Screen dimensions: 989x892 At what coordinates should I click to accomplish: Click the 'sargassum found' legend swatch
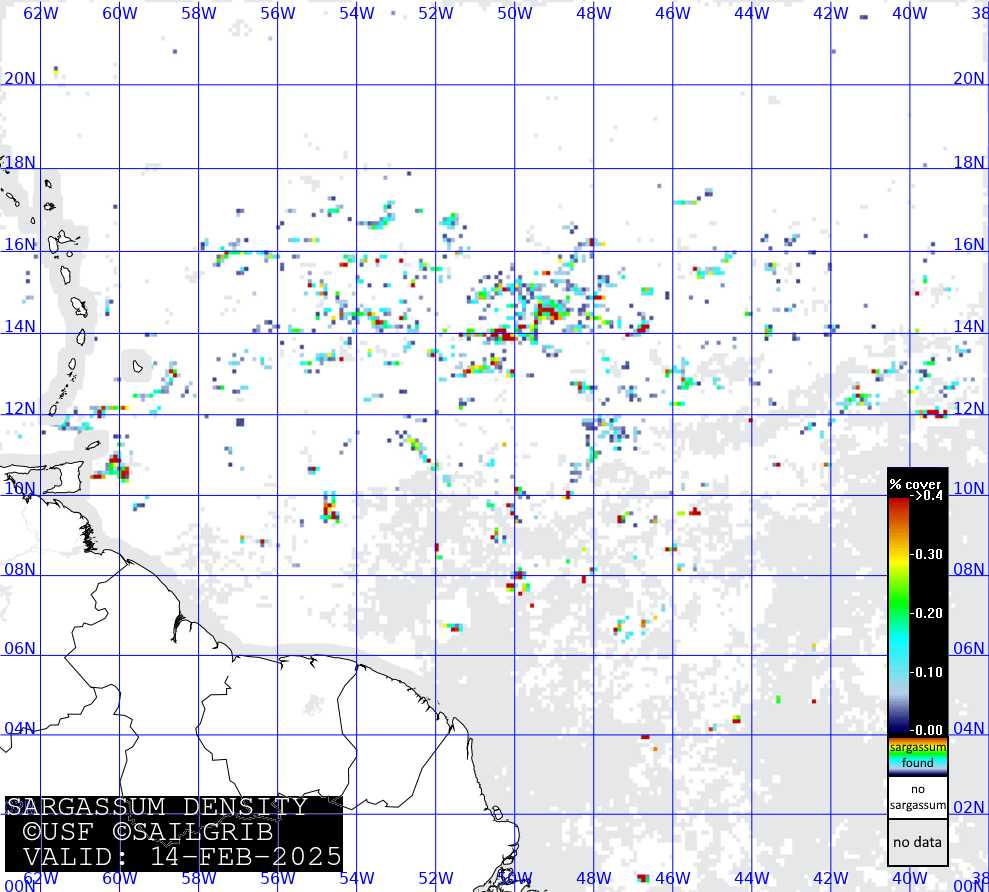tap(917, 756)
